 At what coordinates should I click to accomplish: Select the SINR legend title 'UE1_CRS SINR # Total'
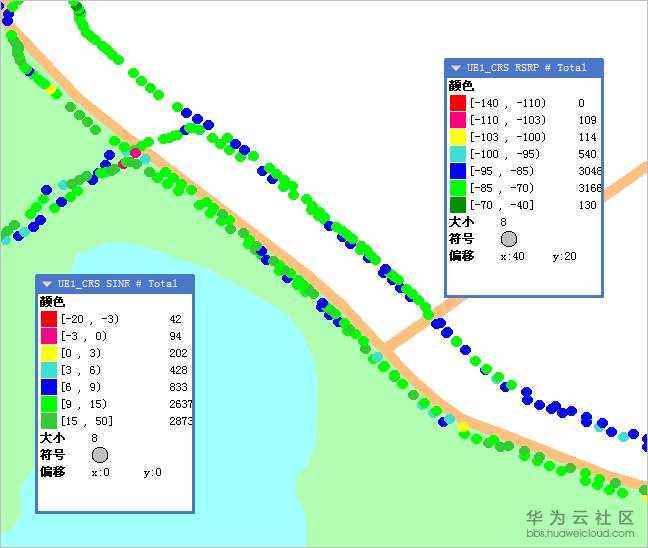(117, 284)
